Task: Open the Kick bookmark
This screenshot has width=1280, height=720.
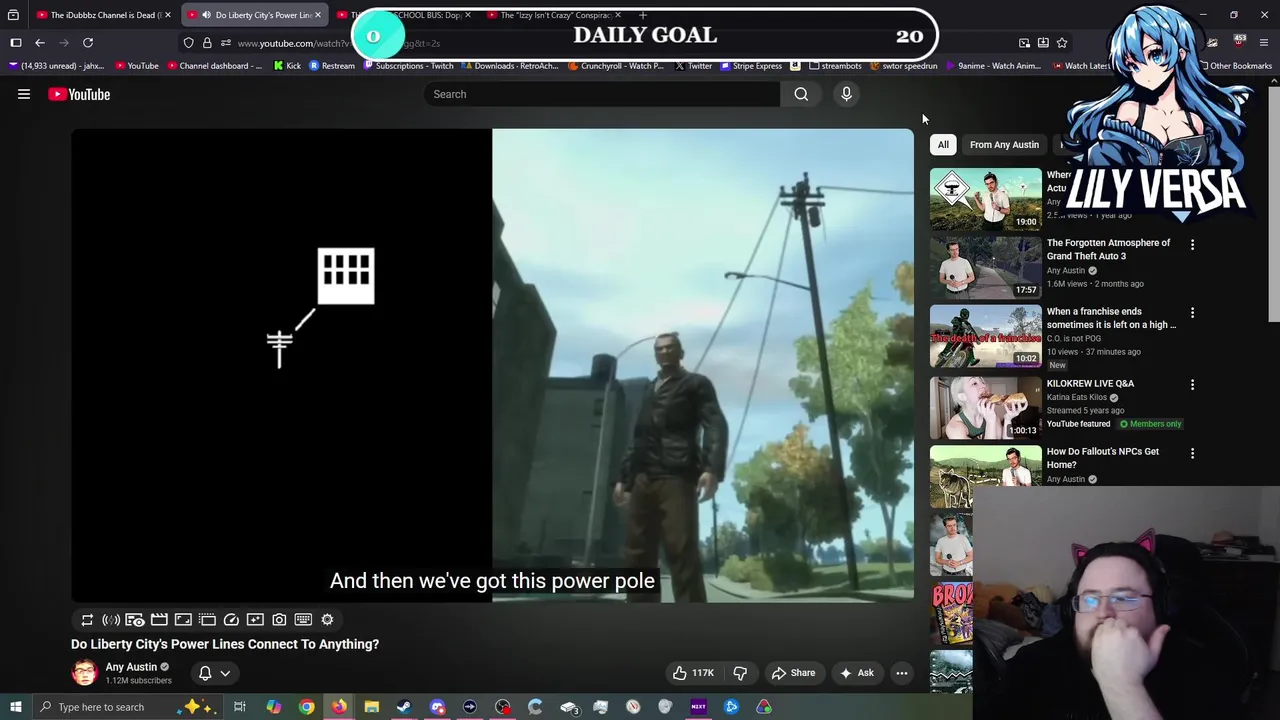Action: click(x=286, y=66)
